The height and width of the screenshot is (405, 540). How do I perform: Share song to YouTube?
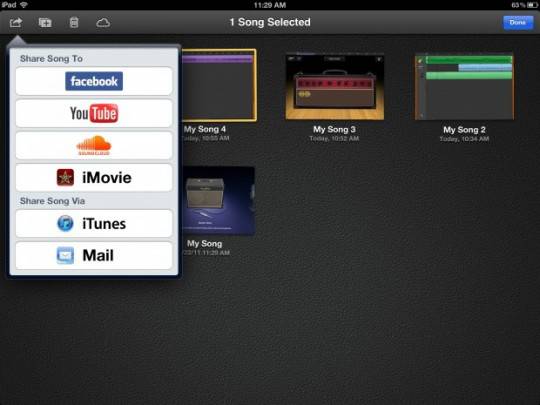tap(94, 113)
